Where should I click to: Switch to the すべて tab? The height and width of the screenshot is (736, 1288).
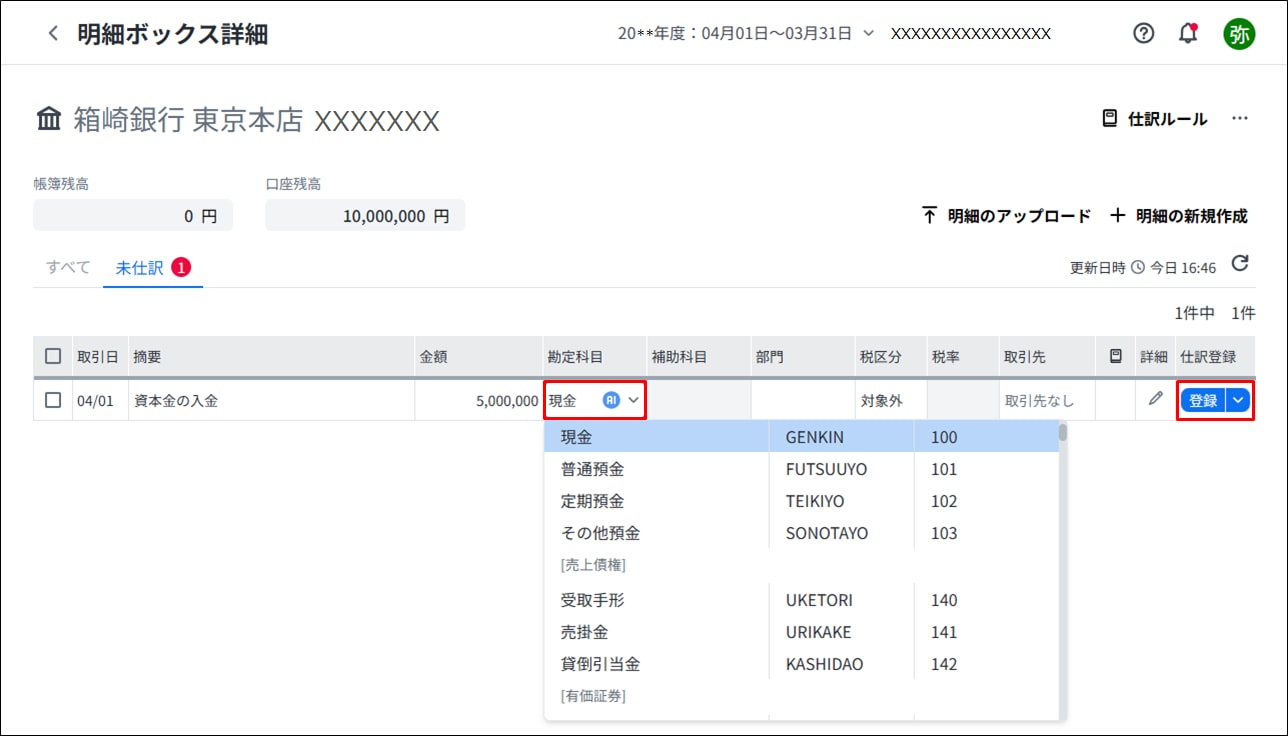coord(68,268)
